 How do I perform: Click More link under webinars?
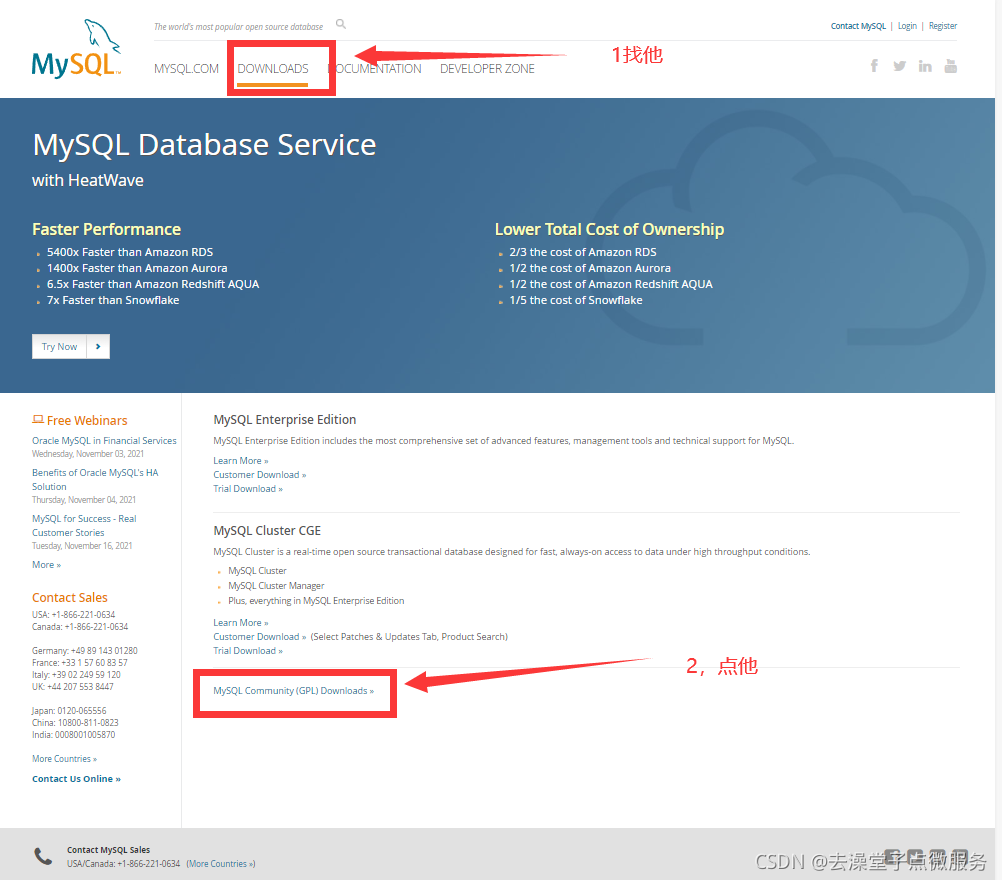[x=46, y=564]
